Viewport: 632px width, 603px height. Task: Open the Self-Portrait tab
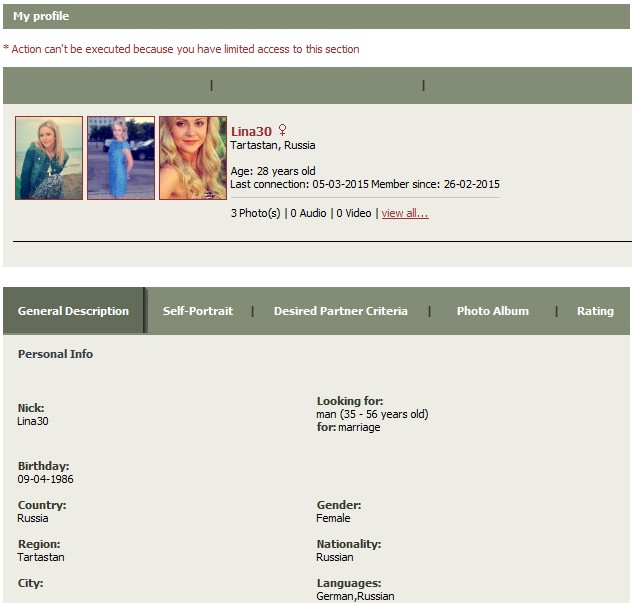[198, 311]
